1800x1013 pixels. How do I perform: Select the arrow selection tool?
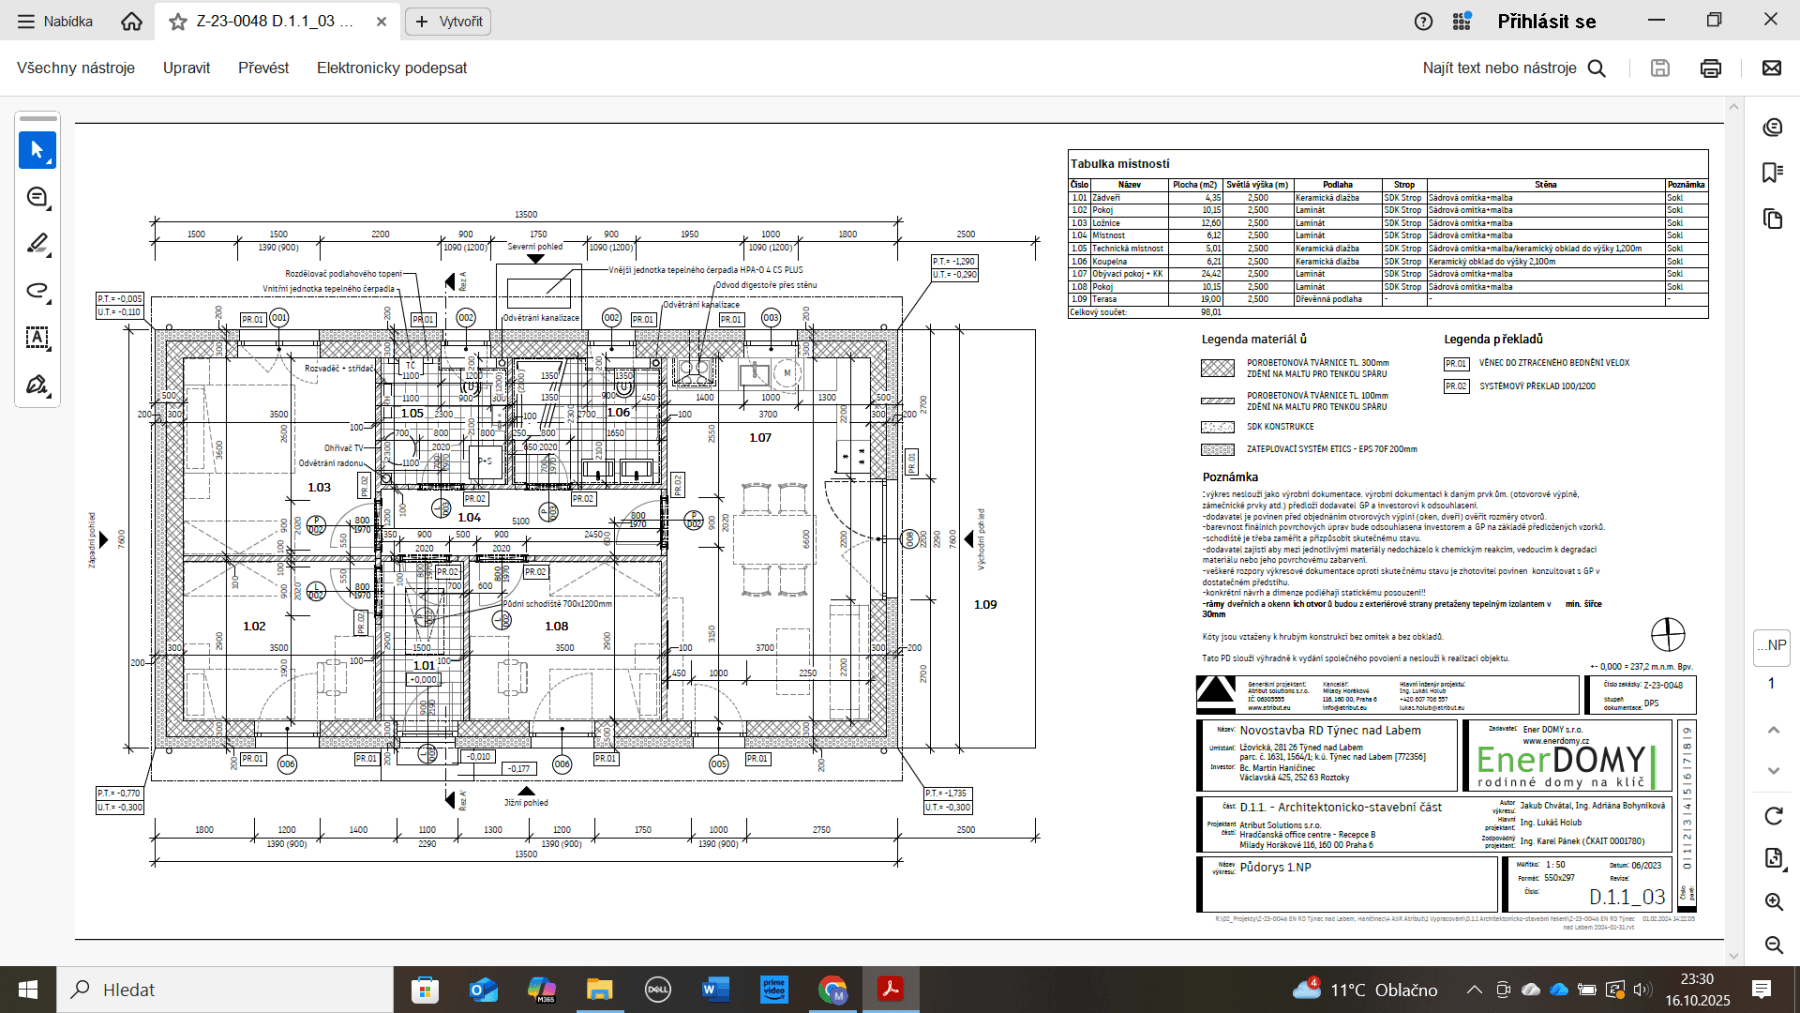pyautogui.click(x=37, y=150)
